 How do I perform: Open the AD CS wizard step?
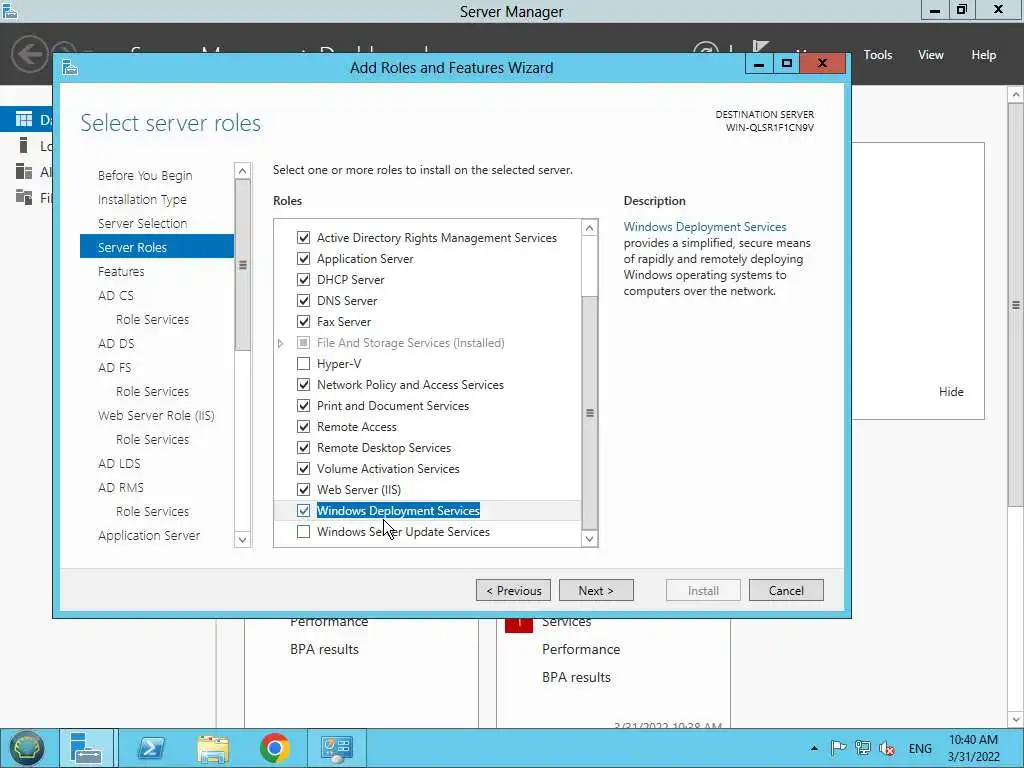pyautogui.click(x=116, y=295)
